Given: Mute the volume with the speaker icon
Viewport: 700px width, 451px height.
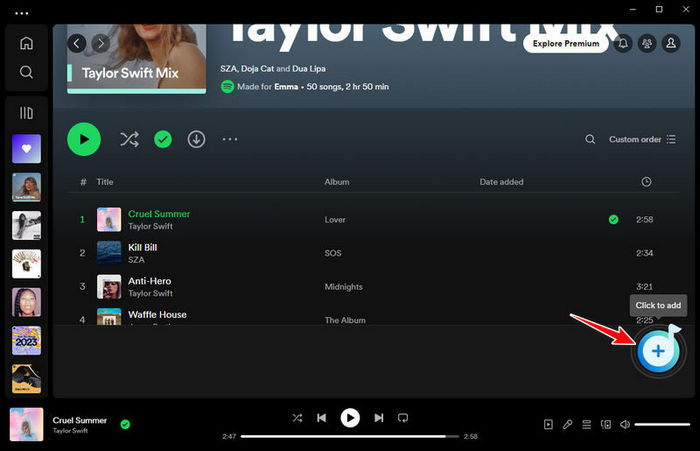Looking at the screenshot, I should pos(625,424).
